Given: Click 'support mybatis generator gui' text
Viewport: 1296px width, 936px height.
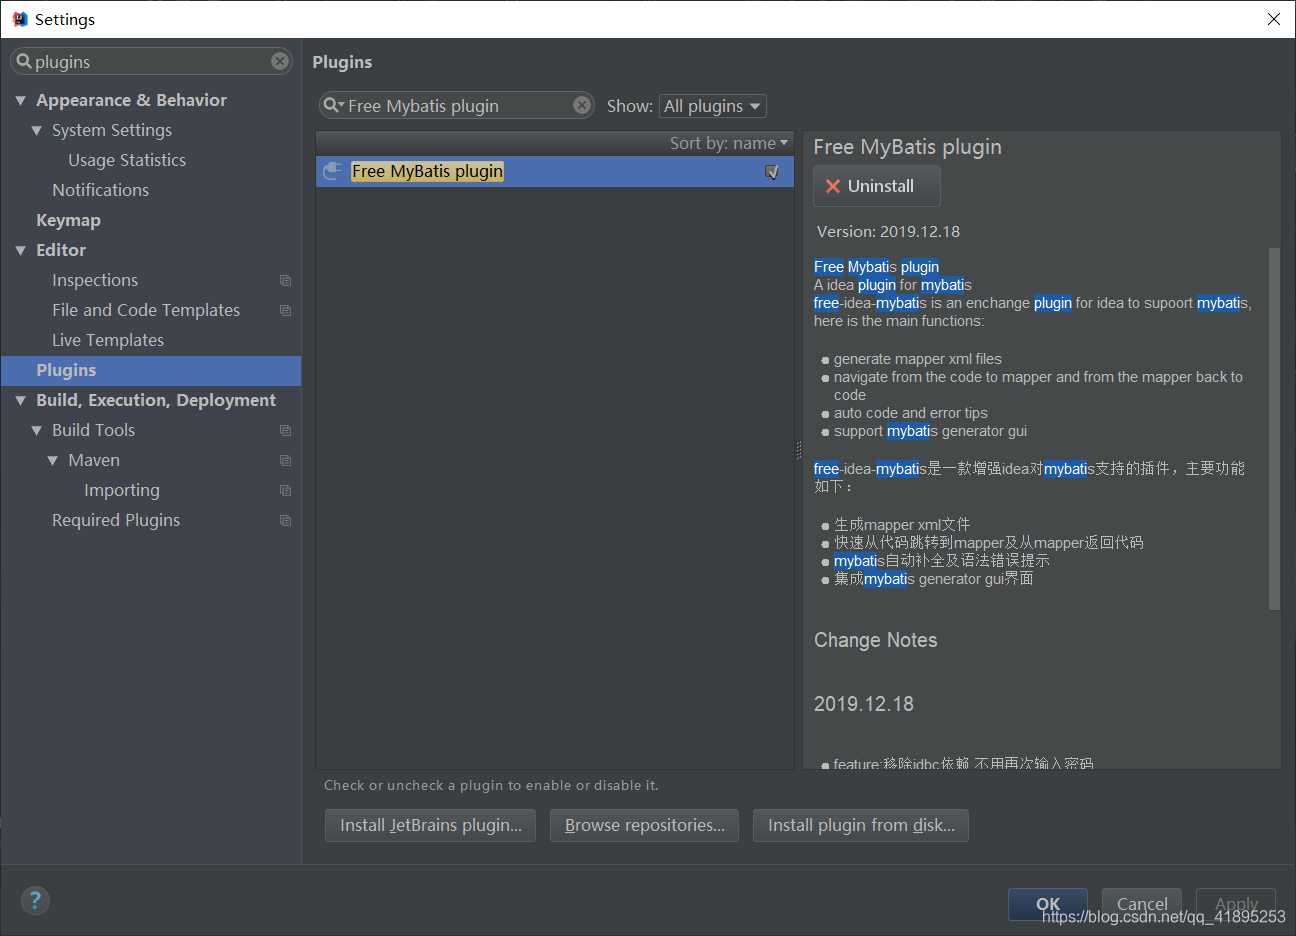Looking at the screenshot, I should coord(931,431).
